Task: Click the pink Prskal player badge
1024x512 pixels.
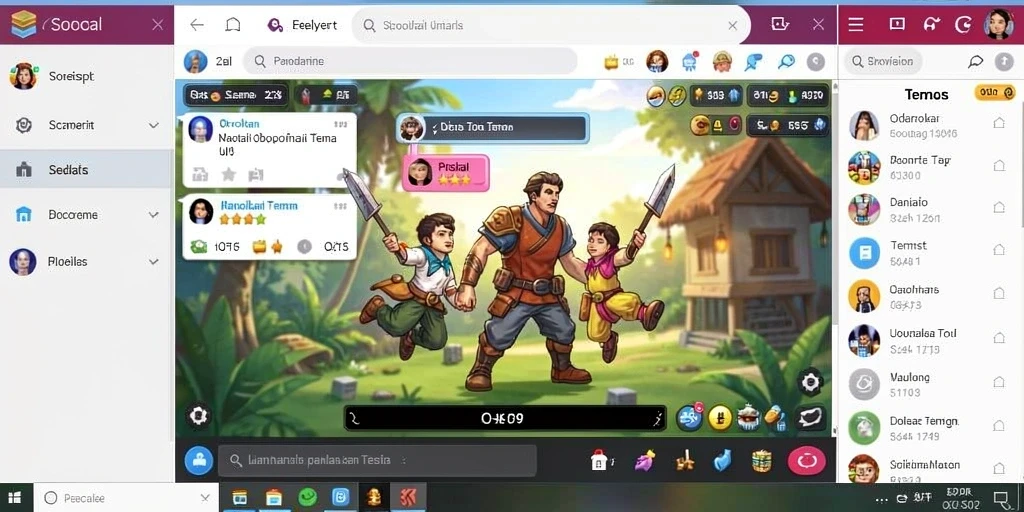Action: pos(446,172)
